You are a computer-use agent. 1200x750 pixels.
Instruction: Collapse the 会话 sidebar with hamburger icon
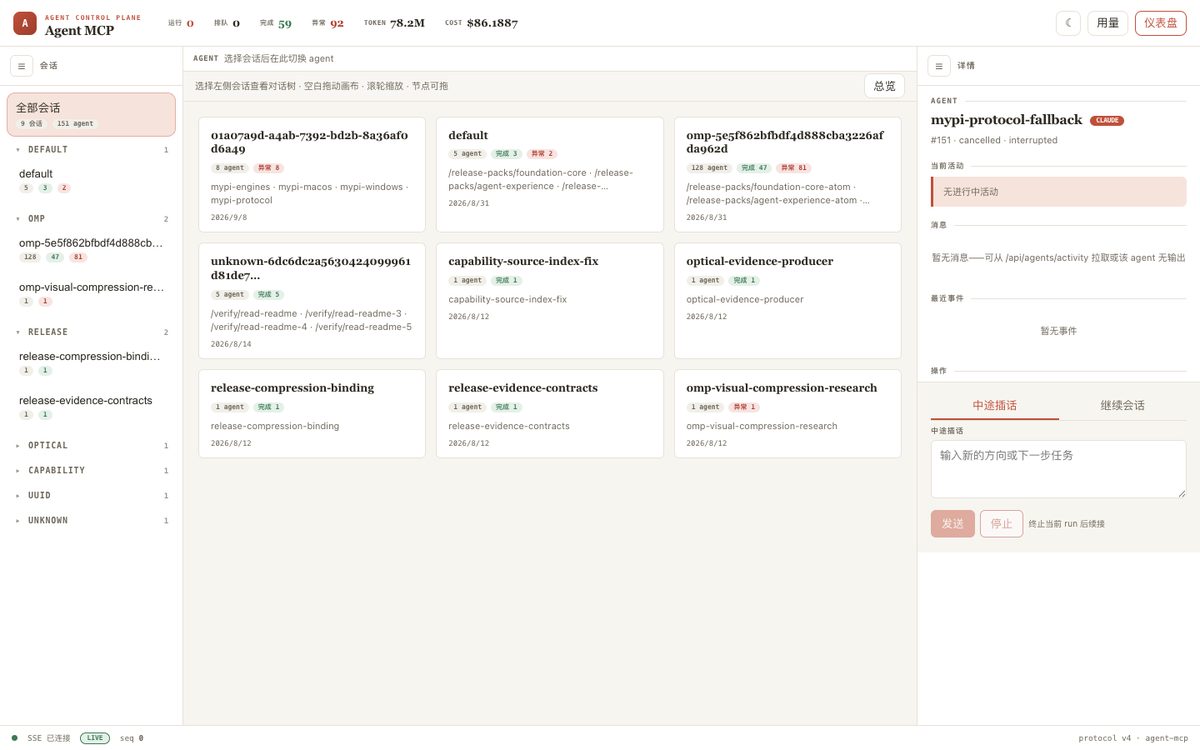coord(22,65)
